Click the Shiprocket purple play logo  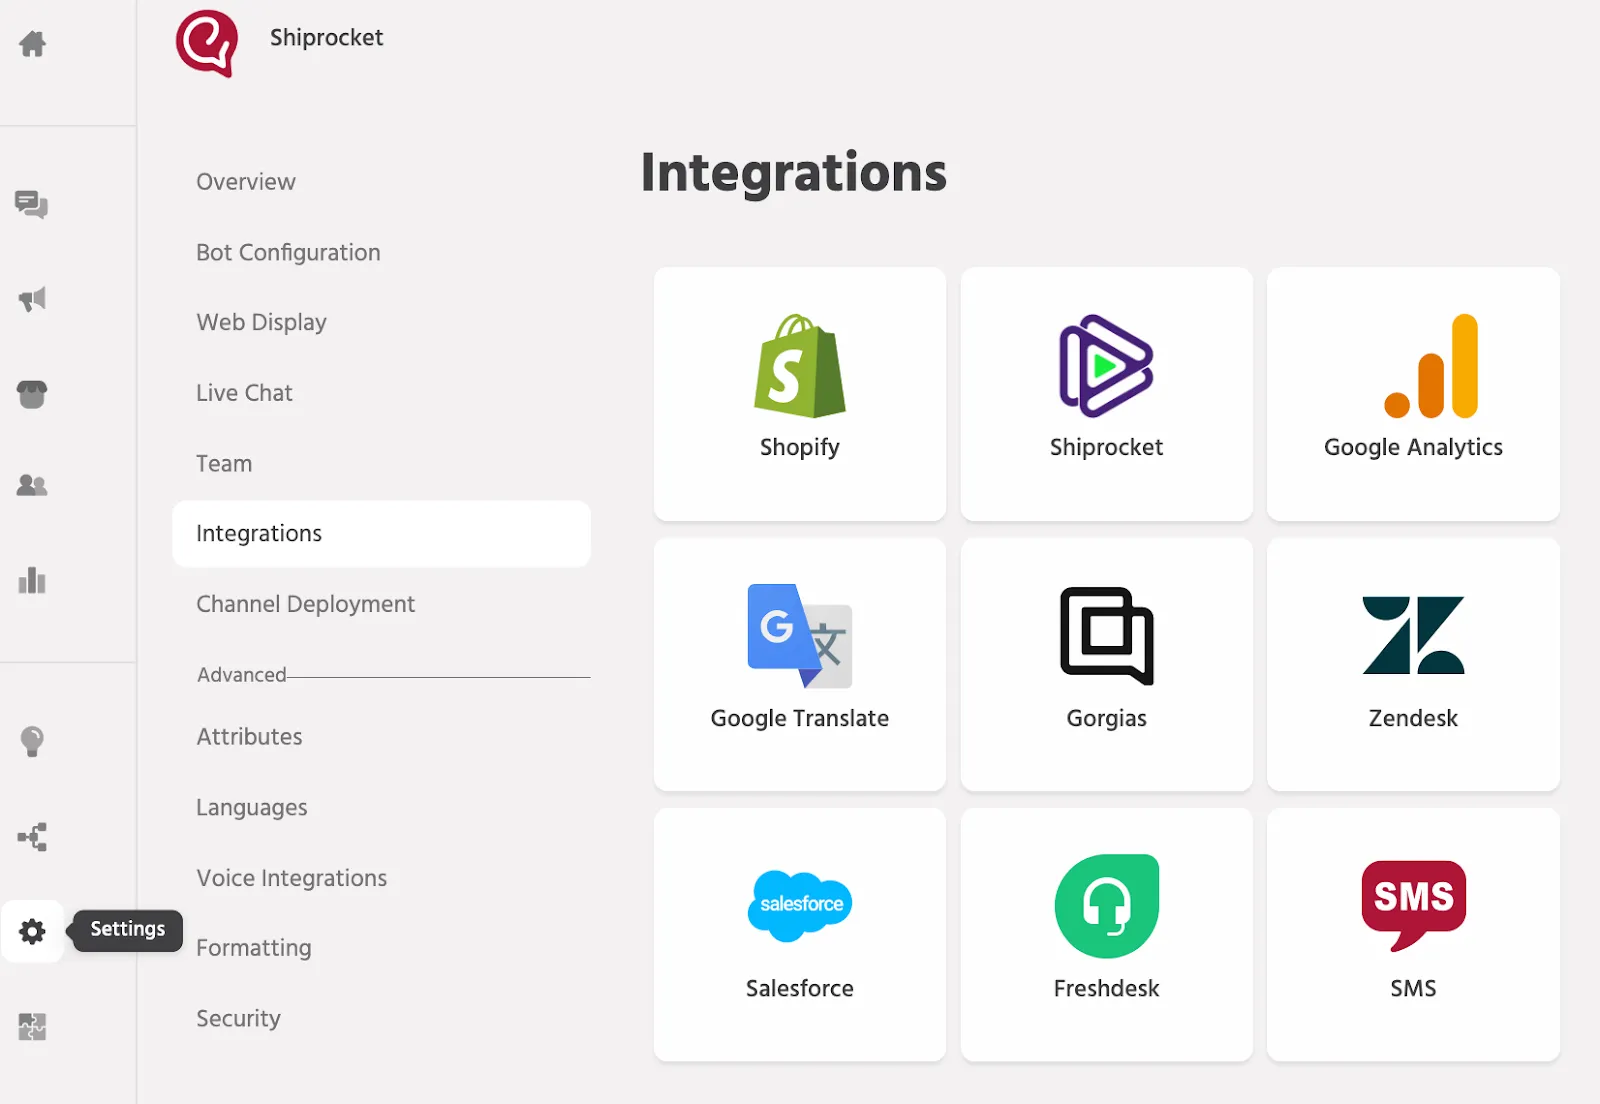1106,366
